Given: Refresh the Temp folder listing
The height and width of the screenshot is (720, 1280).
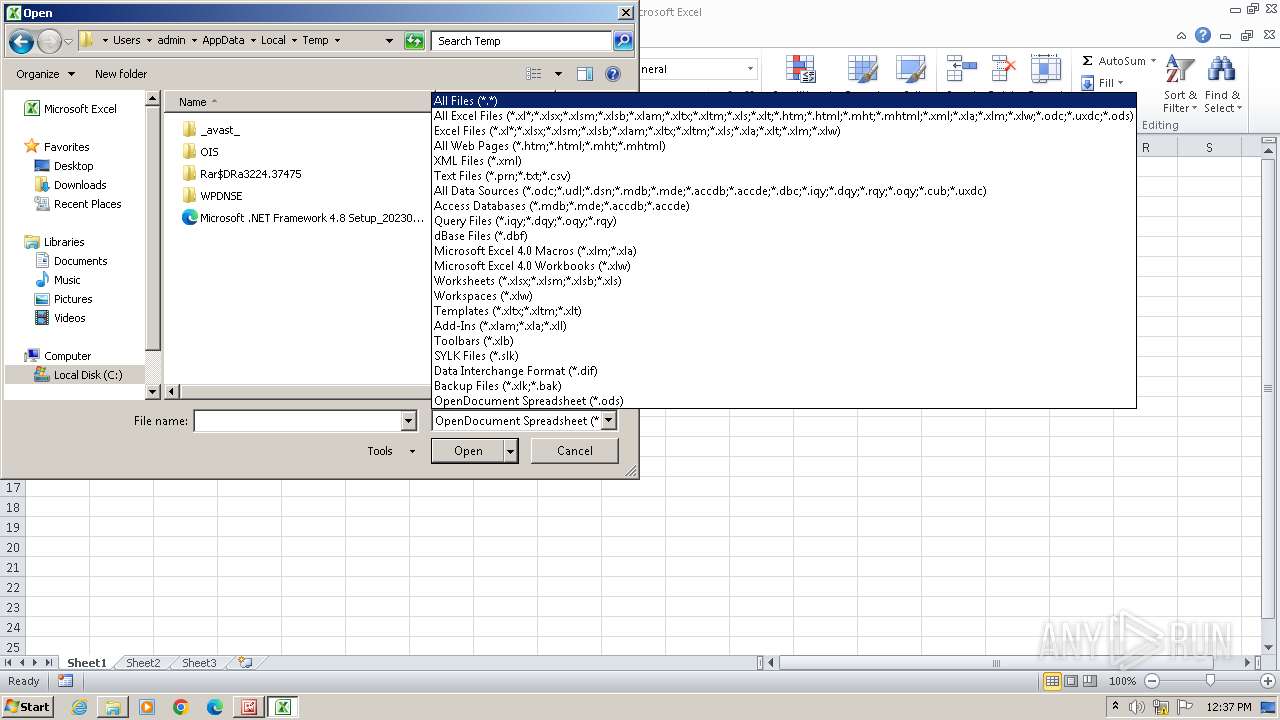Looking at the screenshot, I should 414,41.
